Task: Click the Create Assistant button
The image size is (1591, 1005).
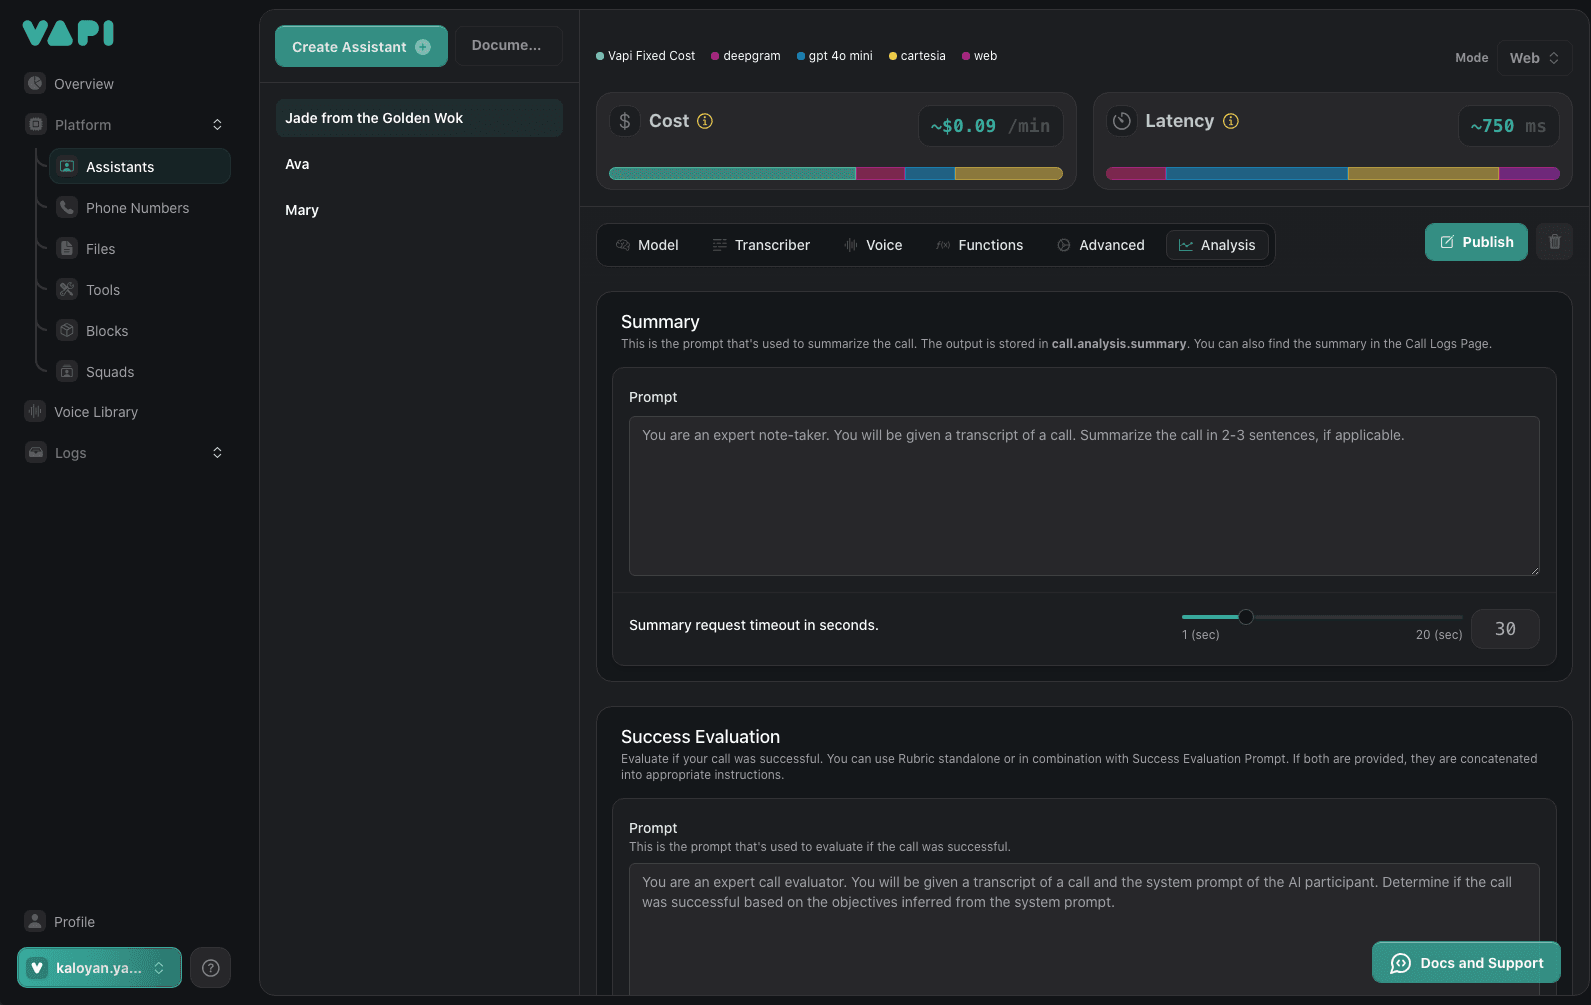Action: click(x=361, y=47)
